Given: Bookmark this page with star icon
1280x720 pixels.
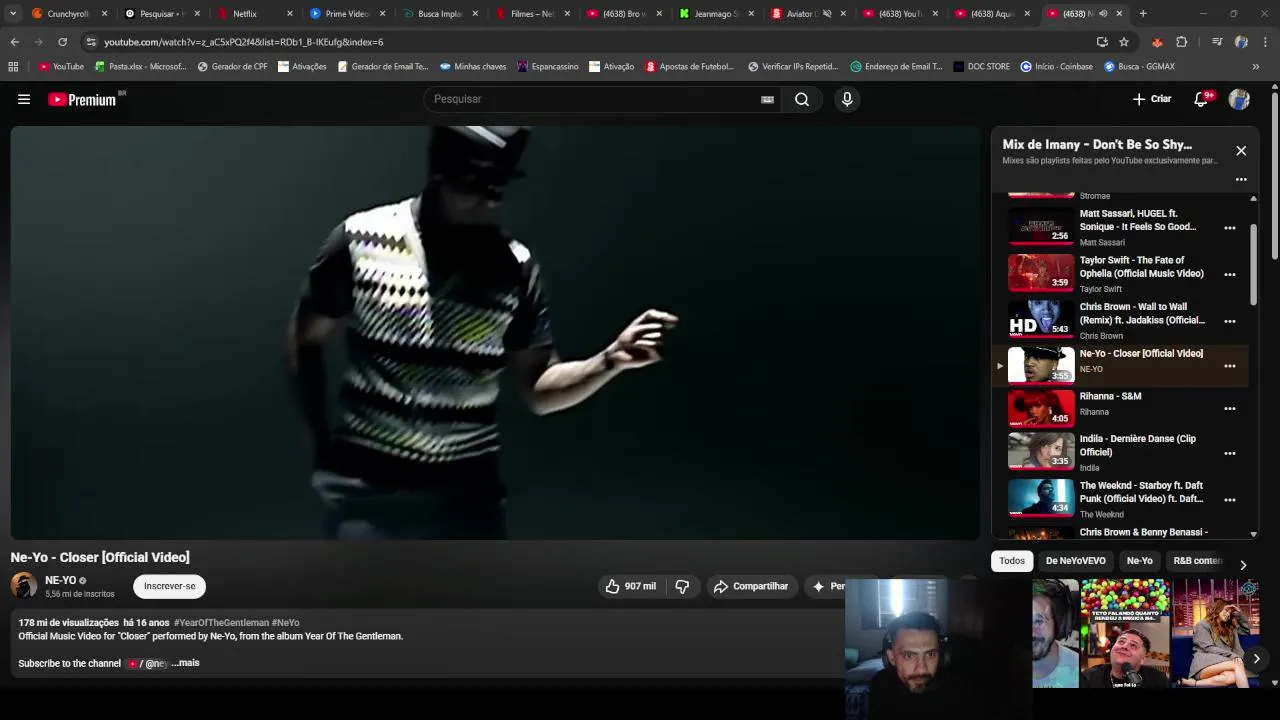Looking at the screenshot, I should pos(1124,42).
